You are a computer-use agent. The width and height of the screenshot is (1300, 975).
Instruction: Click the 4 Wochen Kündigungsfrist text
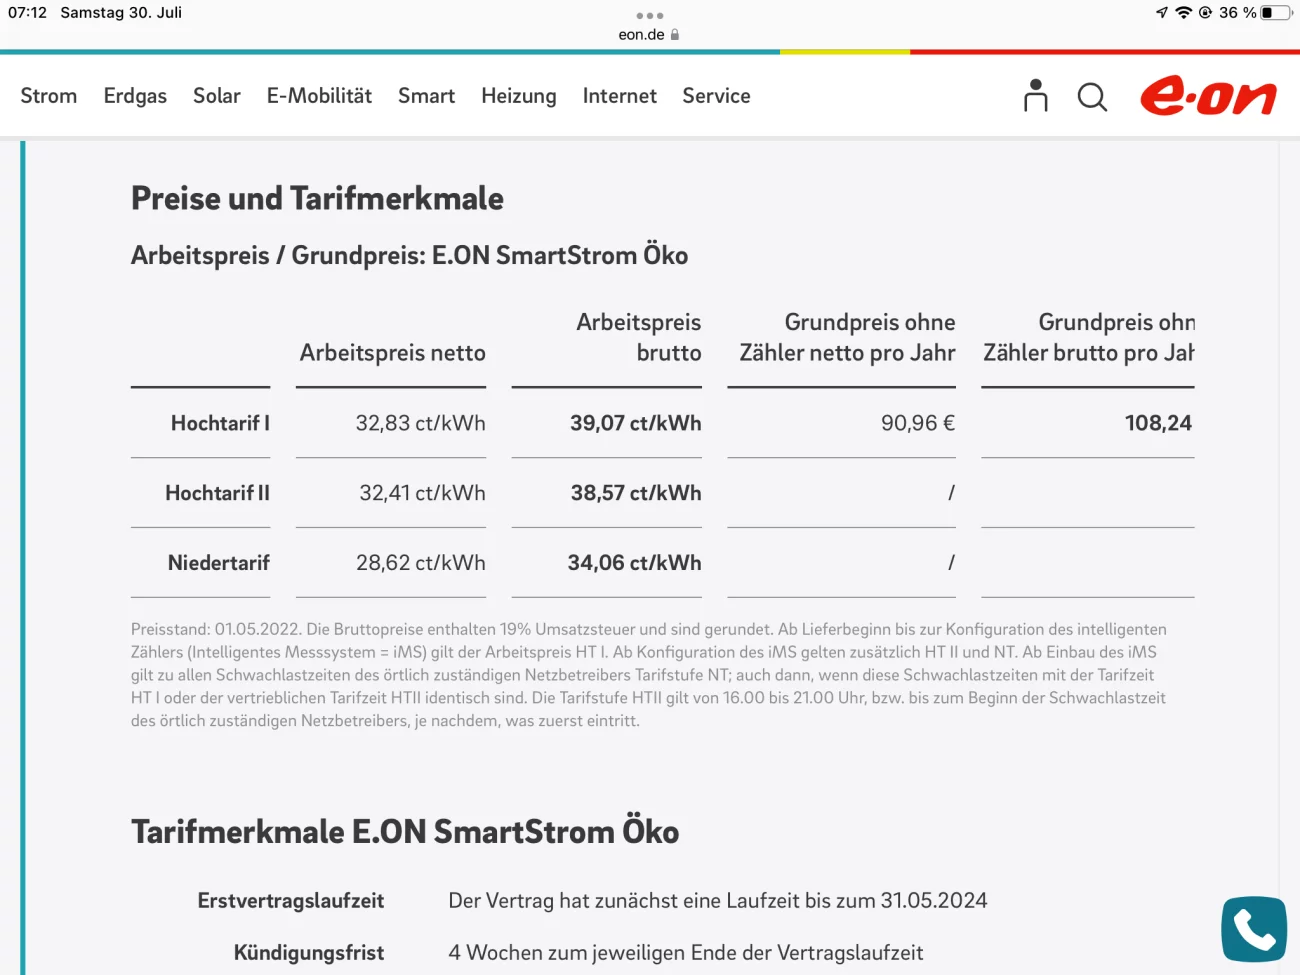pyautogui.click(x=685, y=953)
